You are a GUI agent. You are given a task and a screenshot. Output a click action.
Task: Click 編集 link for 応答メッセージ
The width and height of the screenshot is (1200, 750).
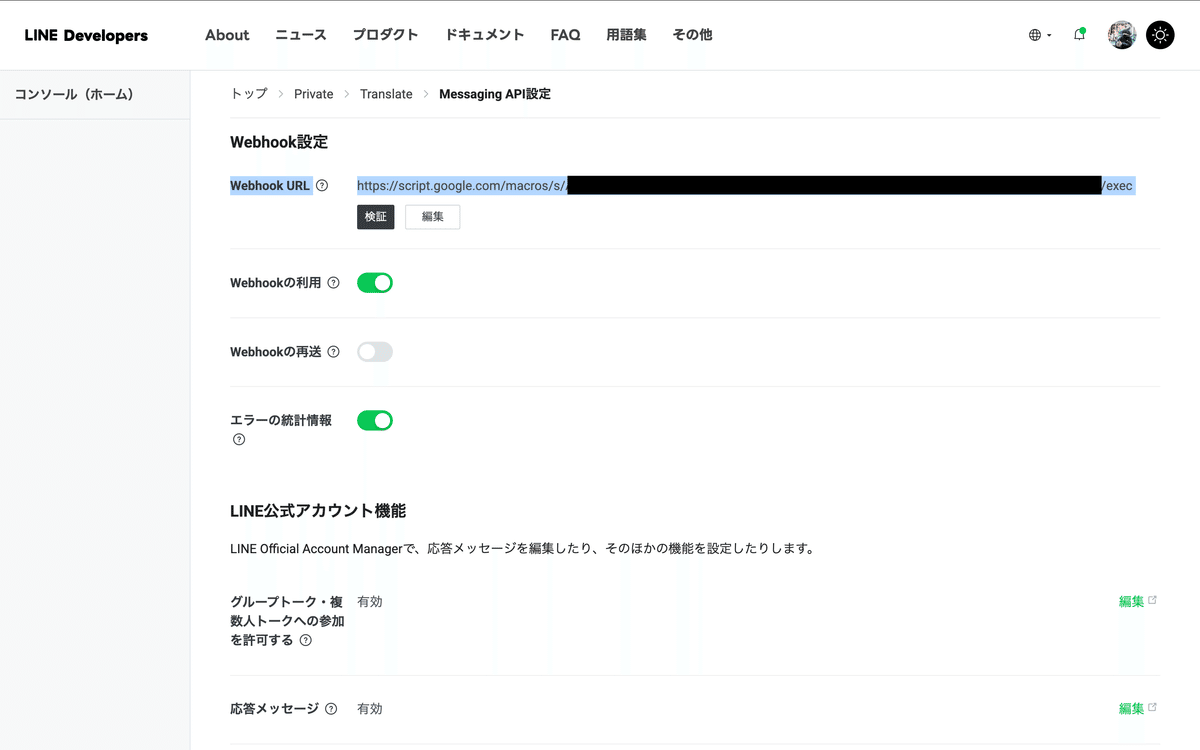coord(1138,708)
